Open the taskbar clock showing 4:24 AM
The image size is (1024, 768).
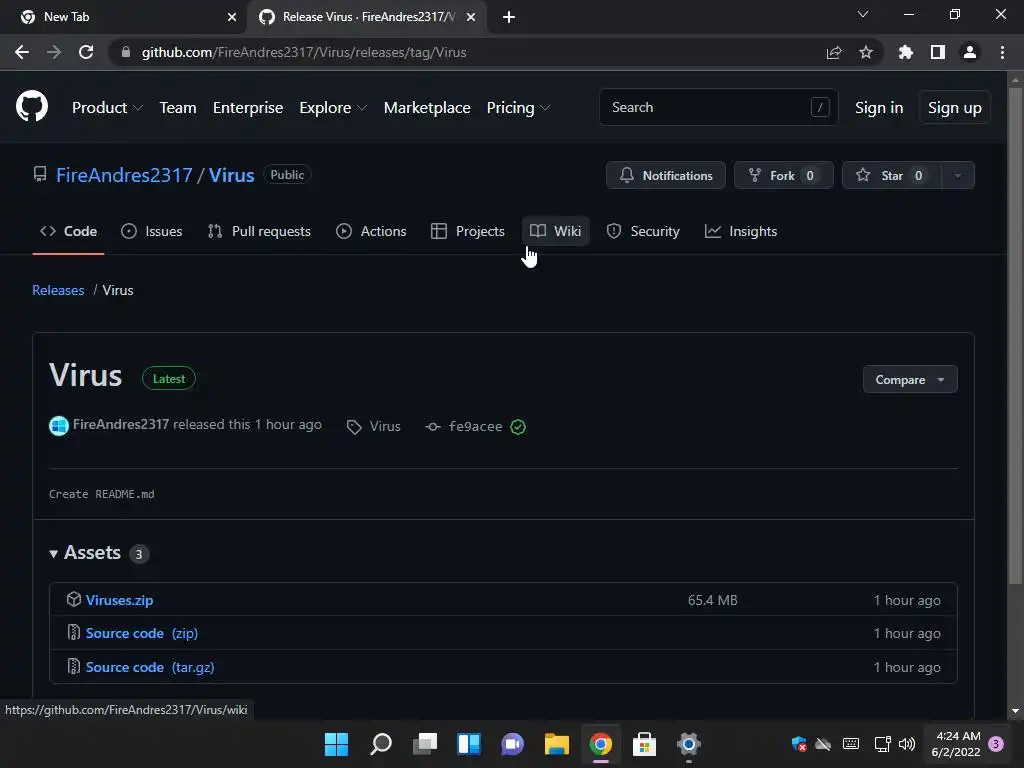click(x=956, y=744)
